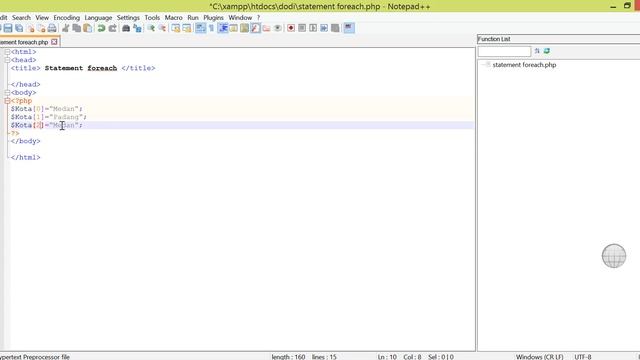Click 'length : 160' in status bar
The height and width of the screenshot is (360, 640).
pos(288,357)
